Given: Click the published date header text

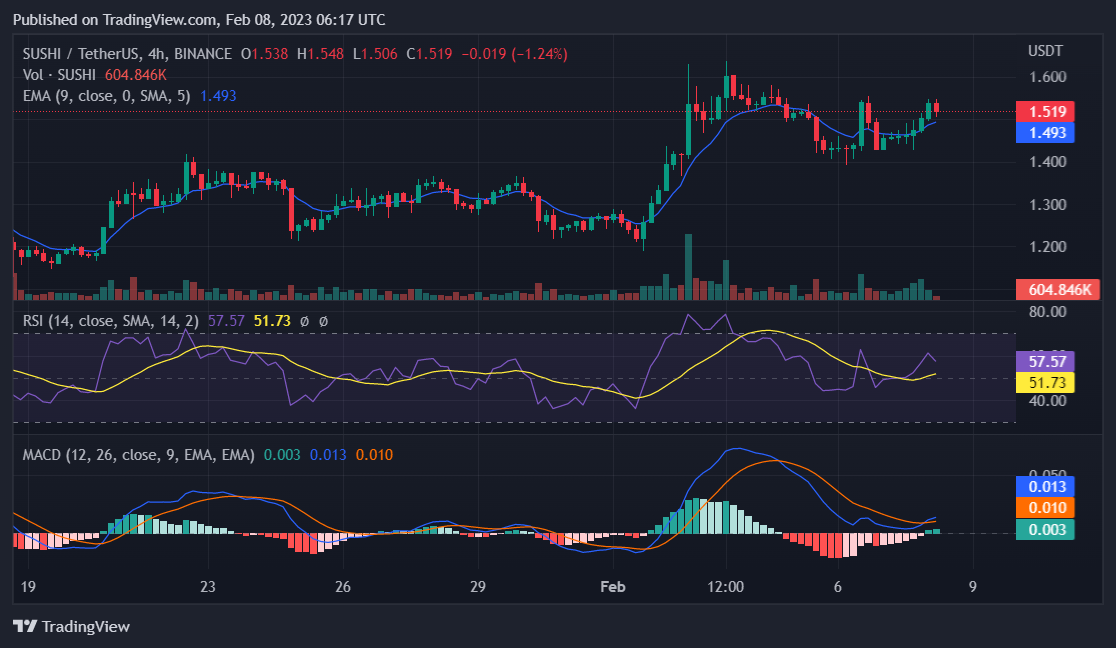Looking at the screenshot, I should (x=199, y=20).
